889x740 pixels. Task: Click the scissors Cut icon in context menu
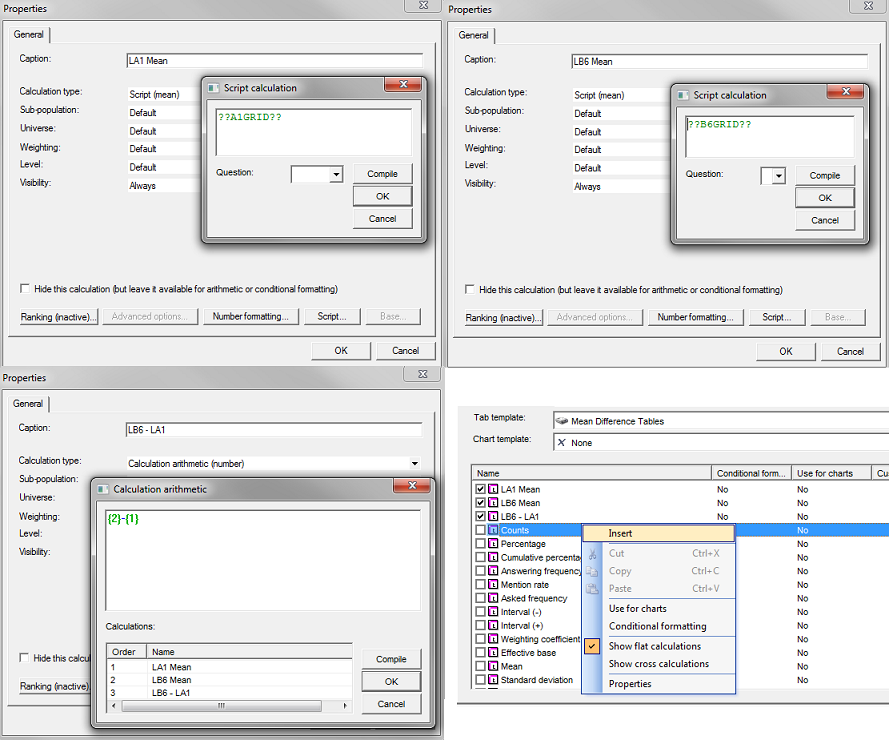(x=593, y=554)
